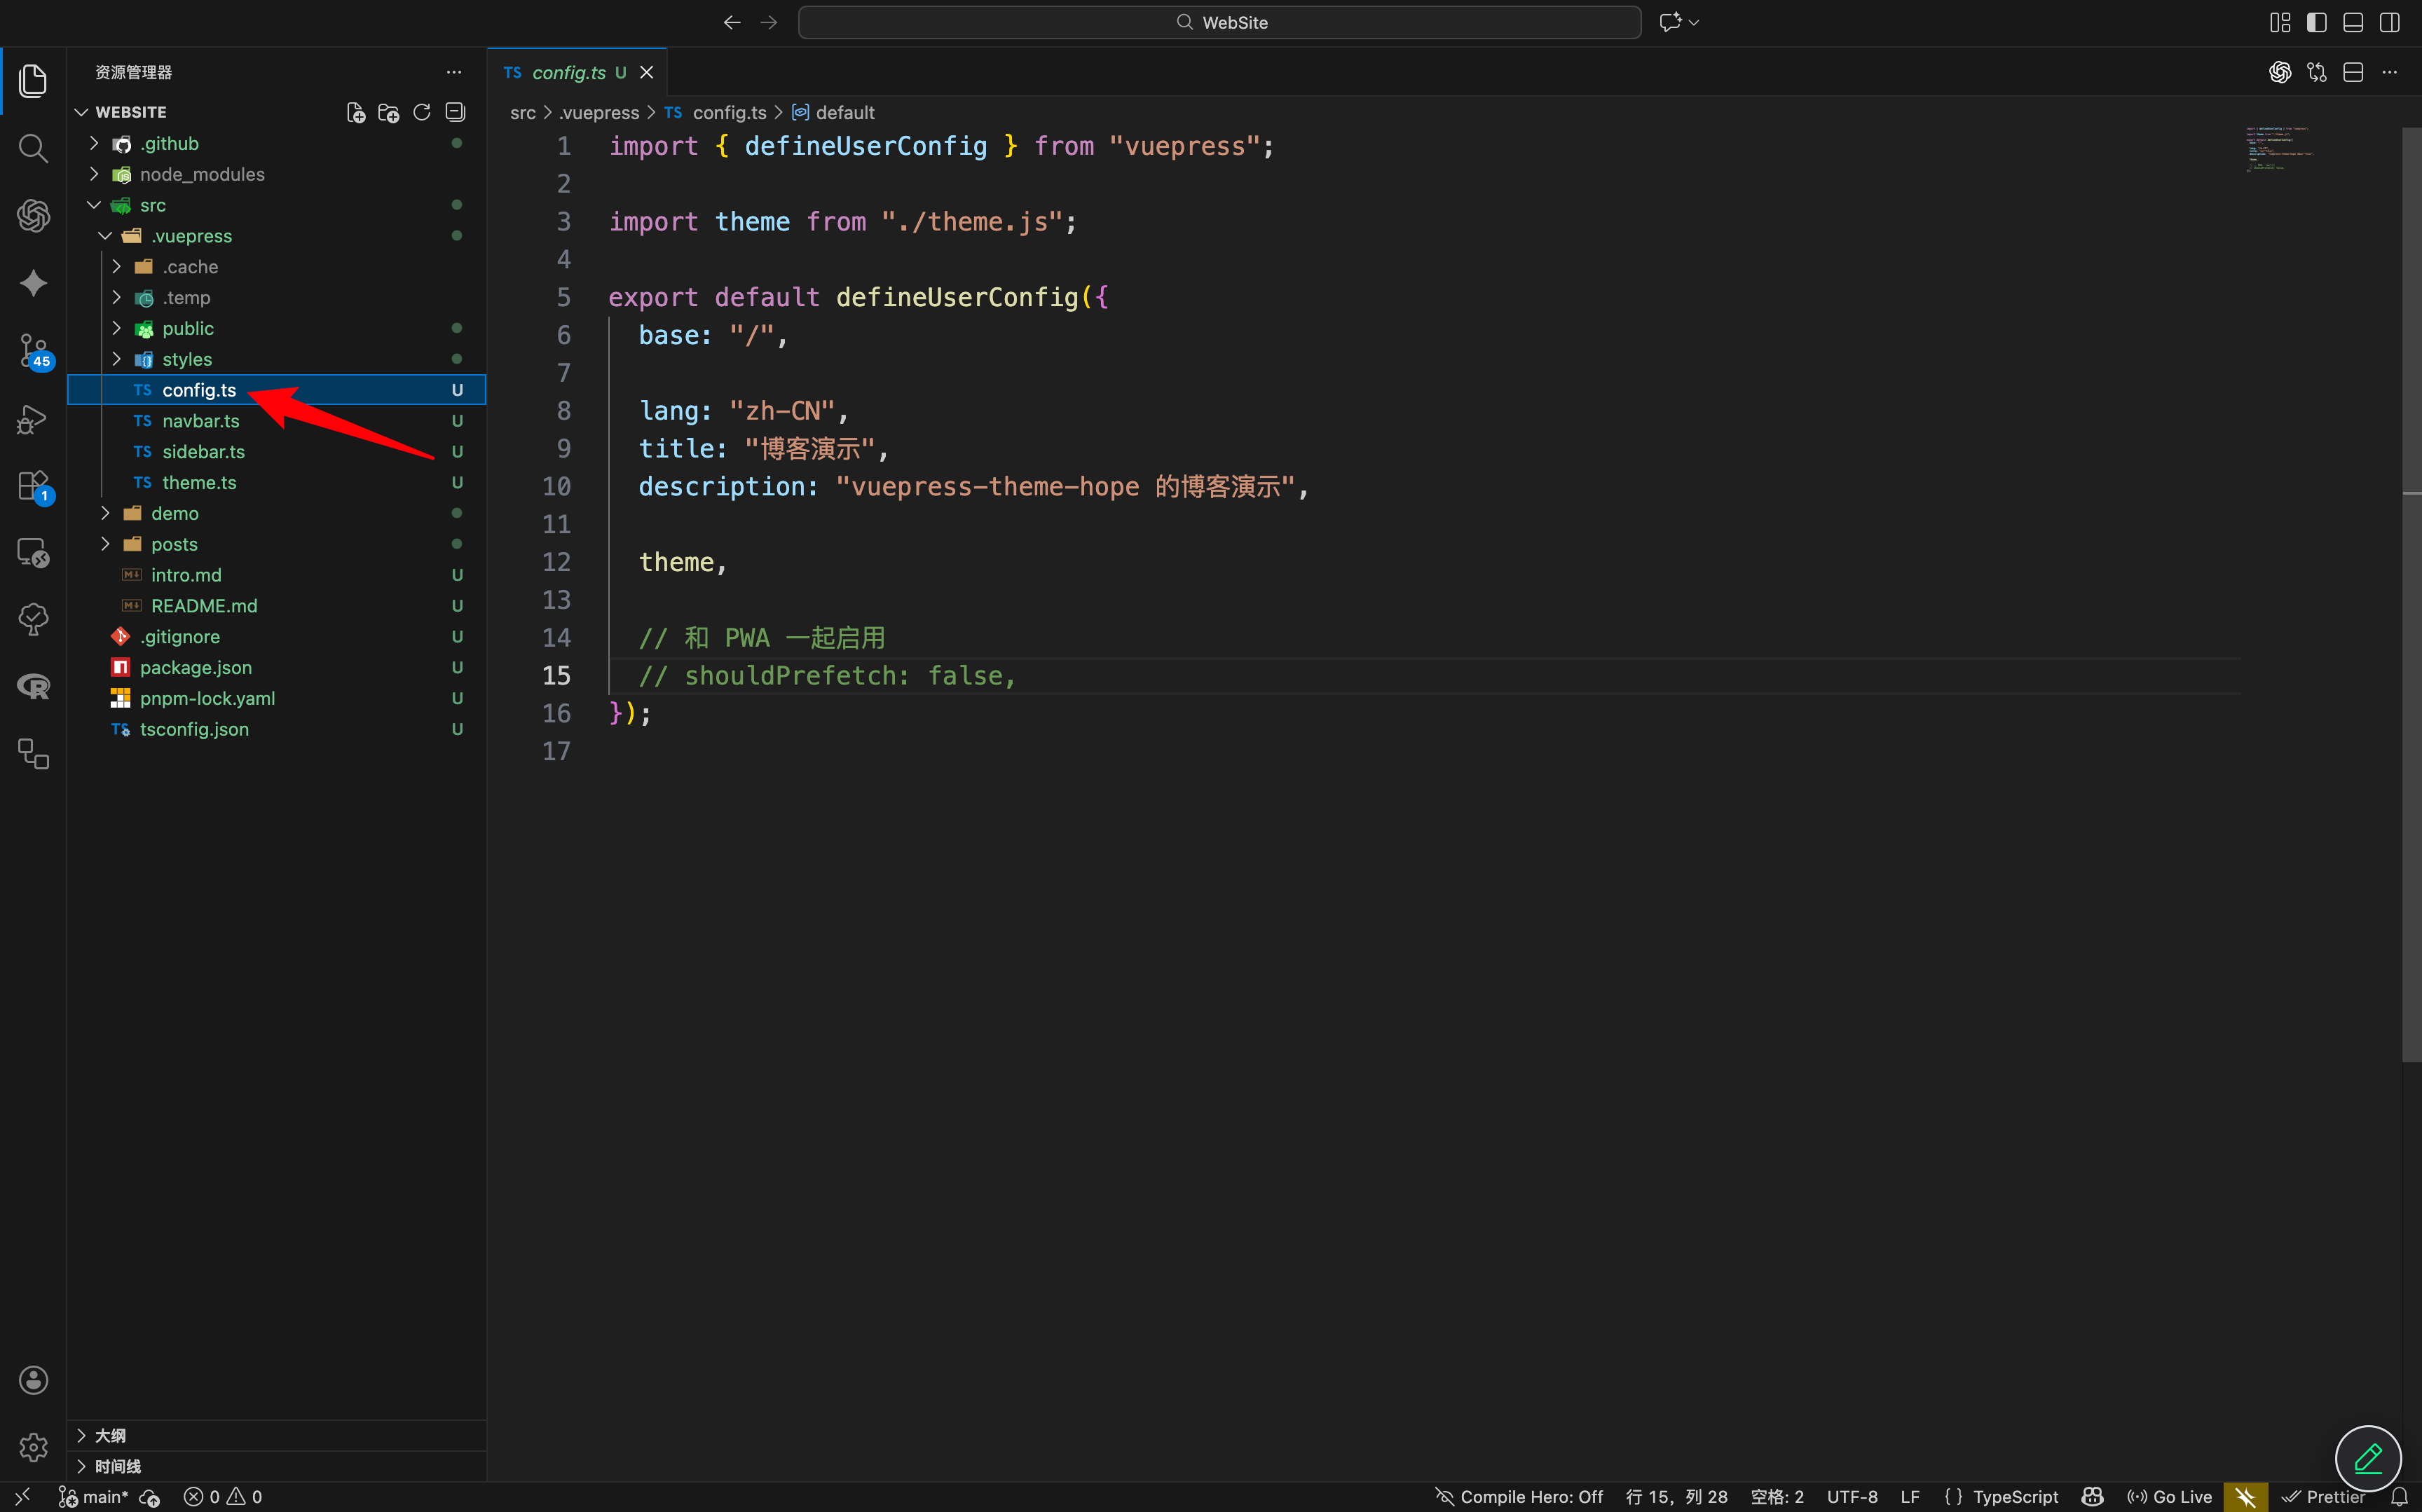Go back in navigation history
The height and width of the screenshot is (1512, 2422).
732,22
